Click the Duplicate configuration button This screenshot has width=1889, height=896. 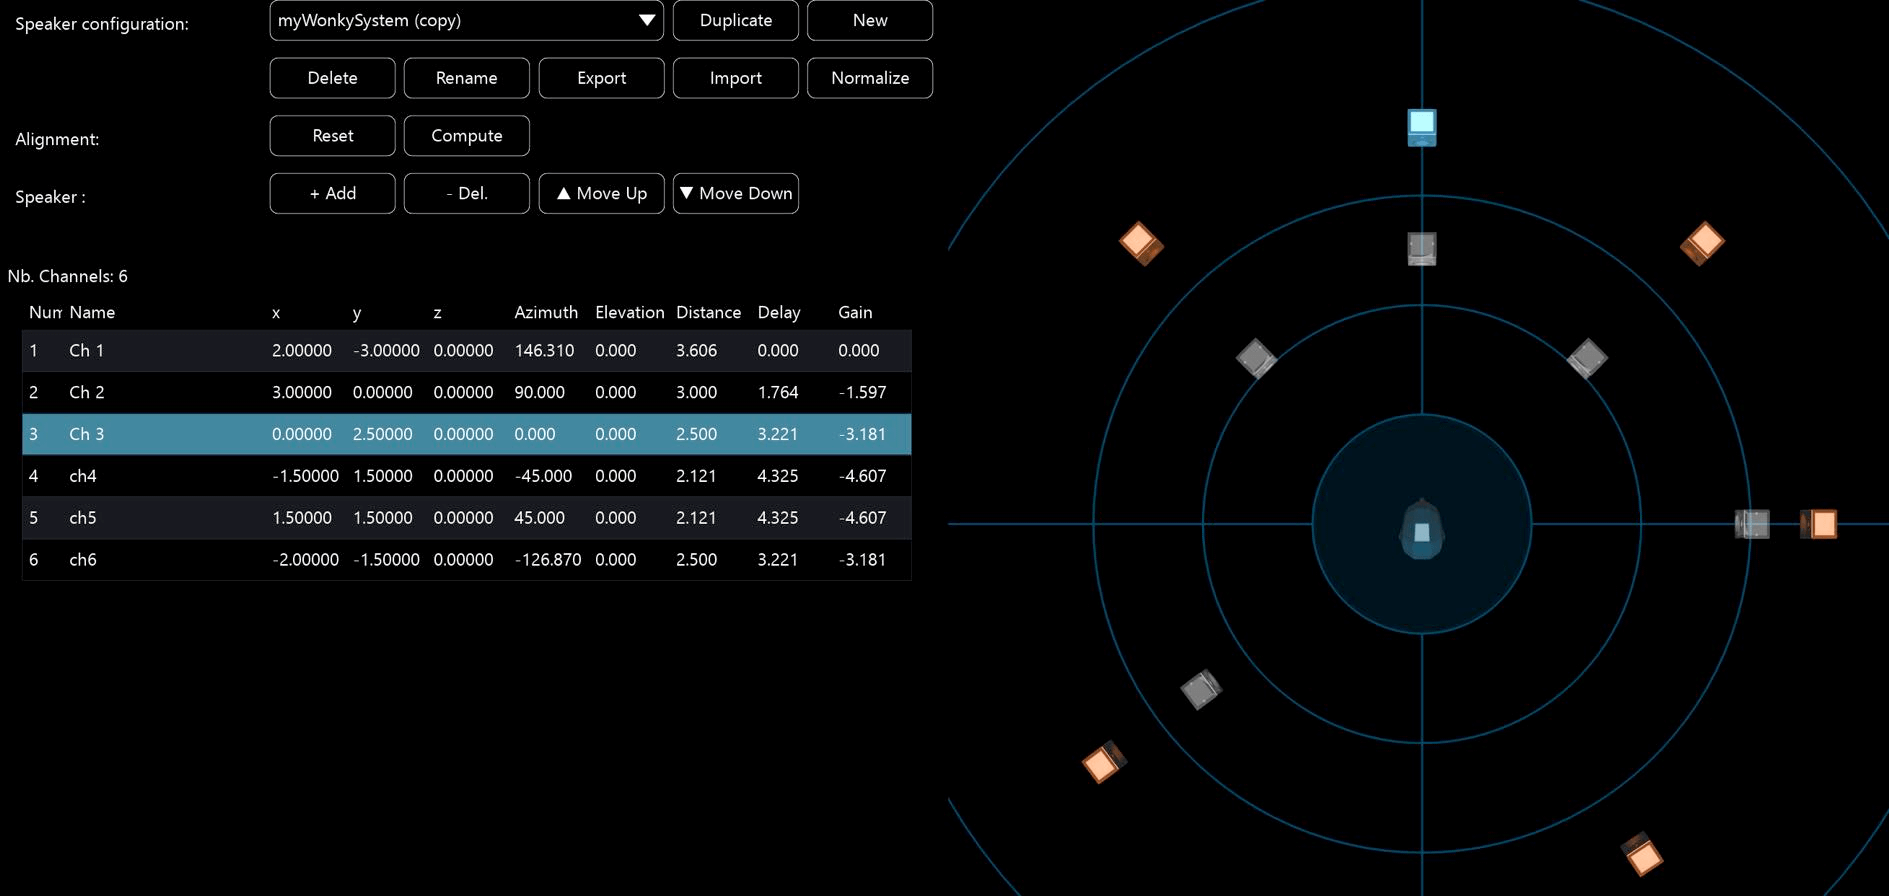click(735, 20)
